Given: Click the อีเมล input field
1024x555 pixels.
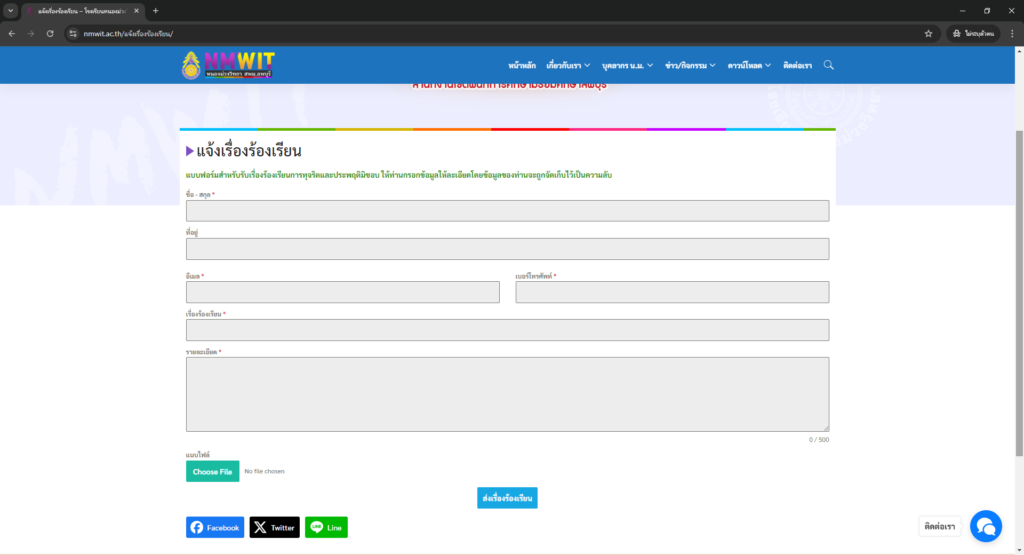Looking at the screenshot, I should pyautogui.click(x=343, y=292).
